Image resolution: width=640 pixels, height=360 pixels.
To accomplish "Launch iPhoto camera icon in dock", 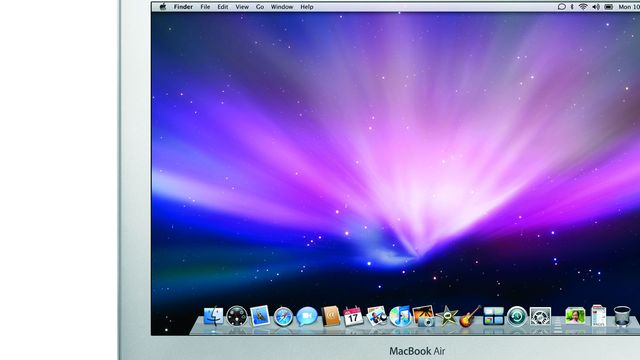I will [x=423, y=316].
